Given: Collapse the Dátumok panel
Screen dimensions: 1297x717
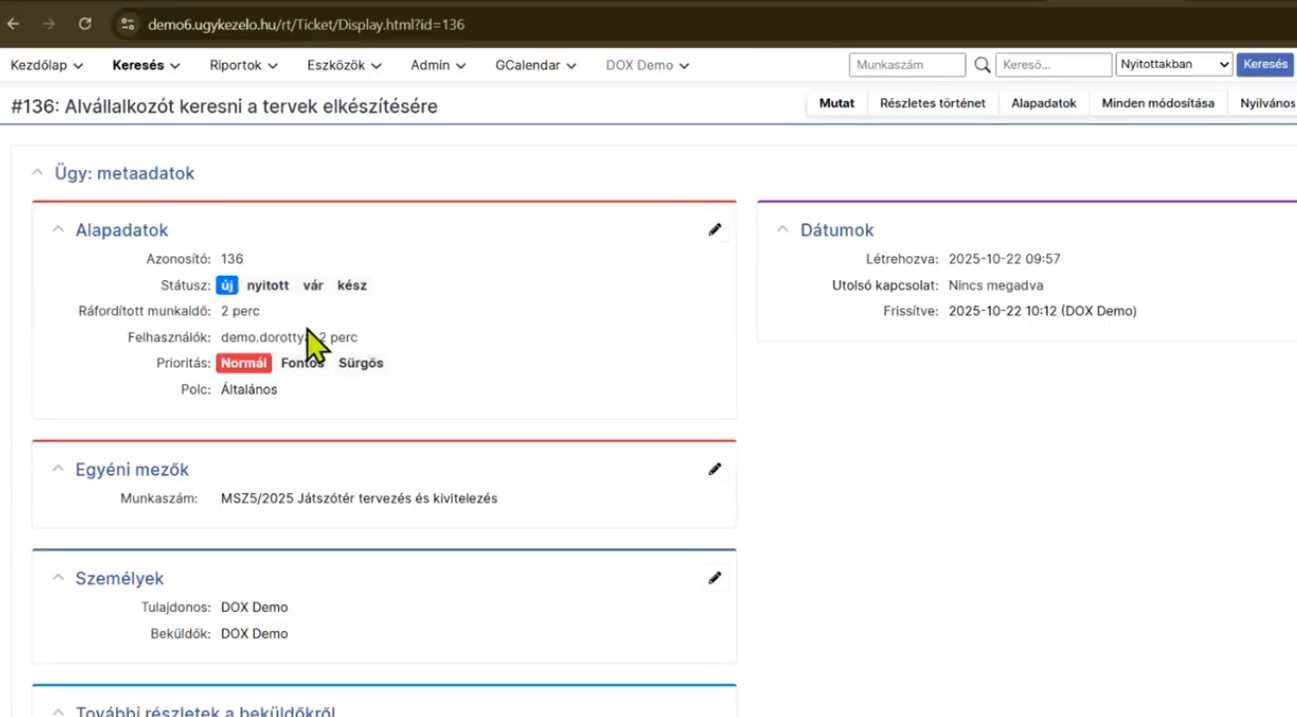Looking at the screenshot, I should click(782, 230).
